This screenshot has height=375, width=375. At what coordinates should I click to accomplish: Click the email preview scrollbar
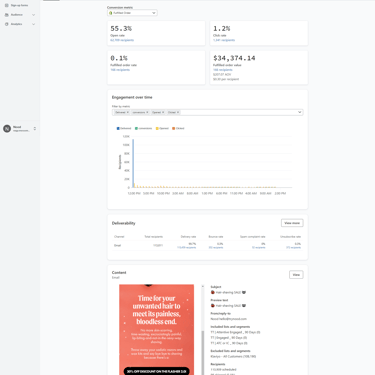click(x=202, y=353)
